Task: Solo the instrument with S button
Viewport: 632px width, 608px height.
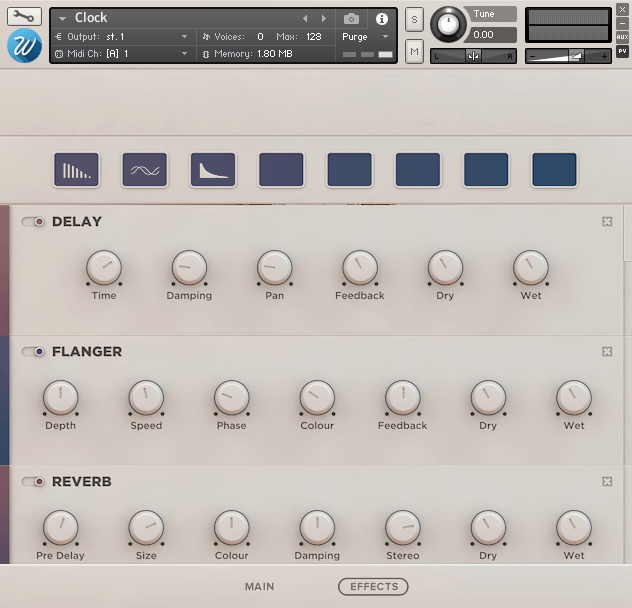Action: tap(414, 22)
